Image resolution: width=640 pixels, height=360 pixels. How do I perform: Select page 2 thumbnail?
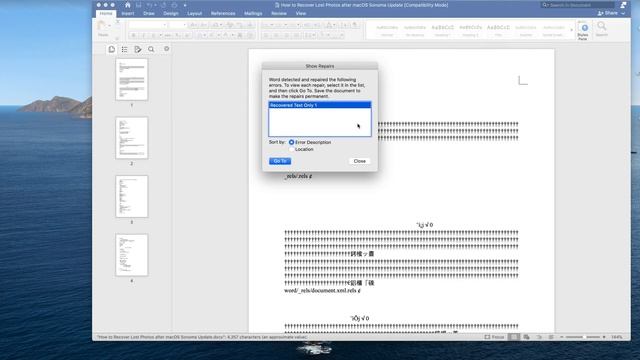131,138
